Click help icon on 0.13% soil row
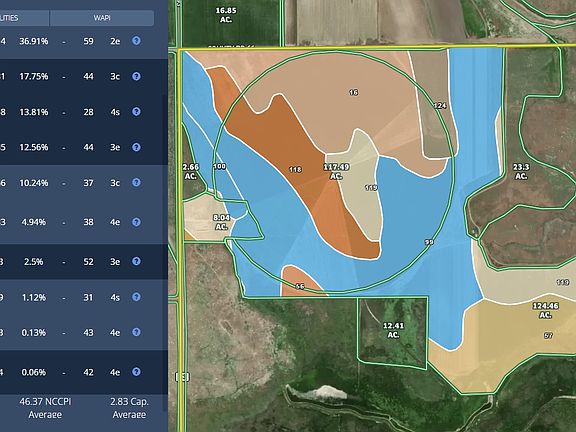The image size is (576, 432). pos(136,332)
